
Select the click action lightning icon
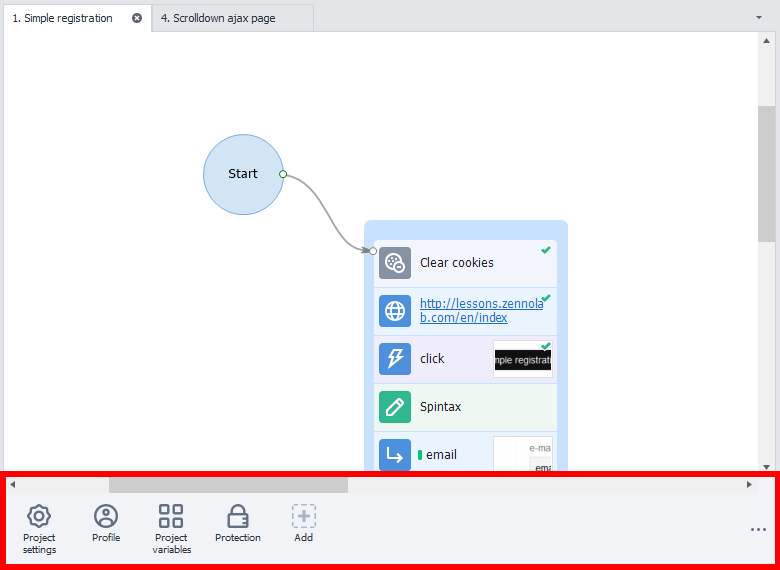coord(395,359)
